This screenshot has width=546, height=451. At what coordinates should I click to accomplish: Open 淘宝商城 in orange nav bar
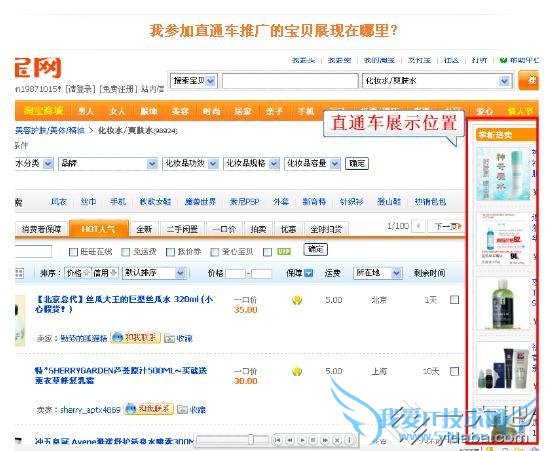click(44, 111)
